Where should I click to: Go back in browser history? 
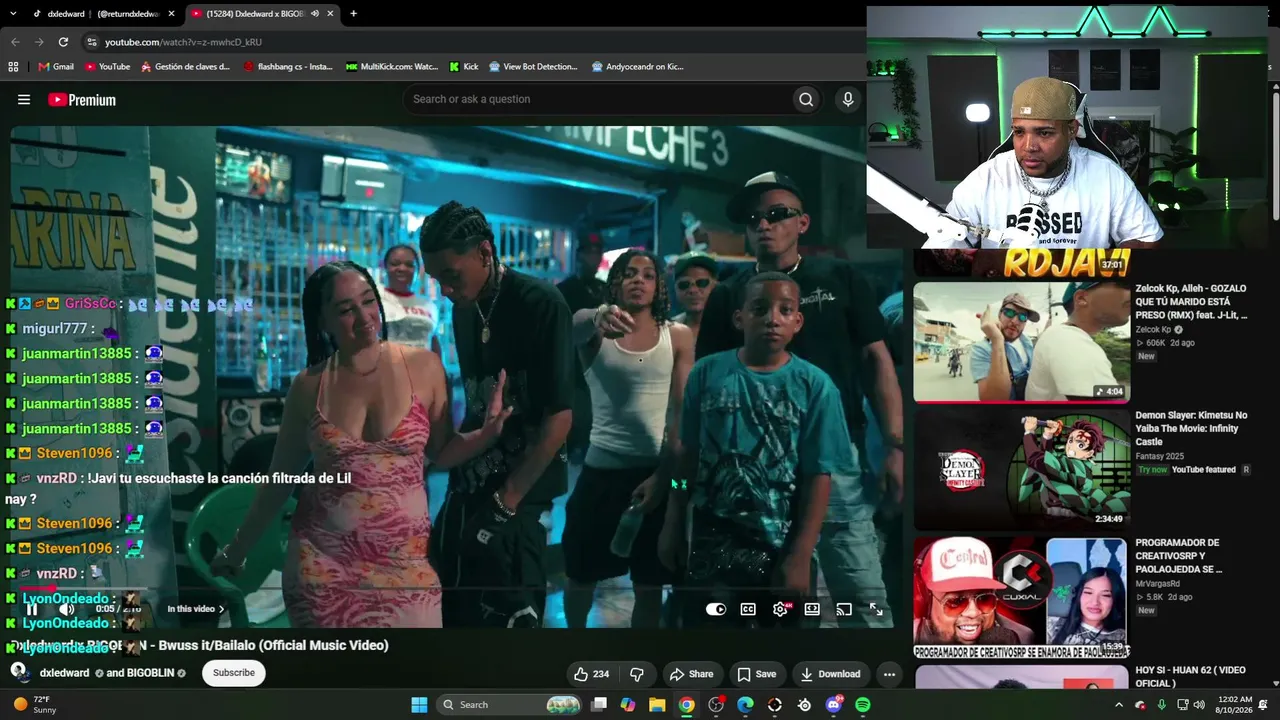click(x=15, y=42)
